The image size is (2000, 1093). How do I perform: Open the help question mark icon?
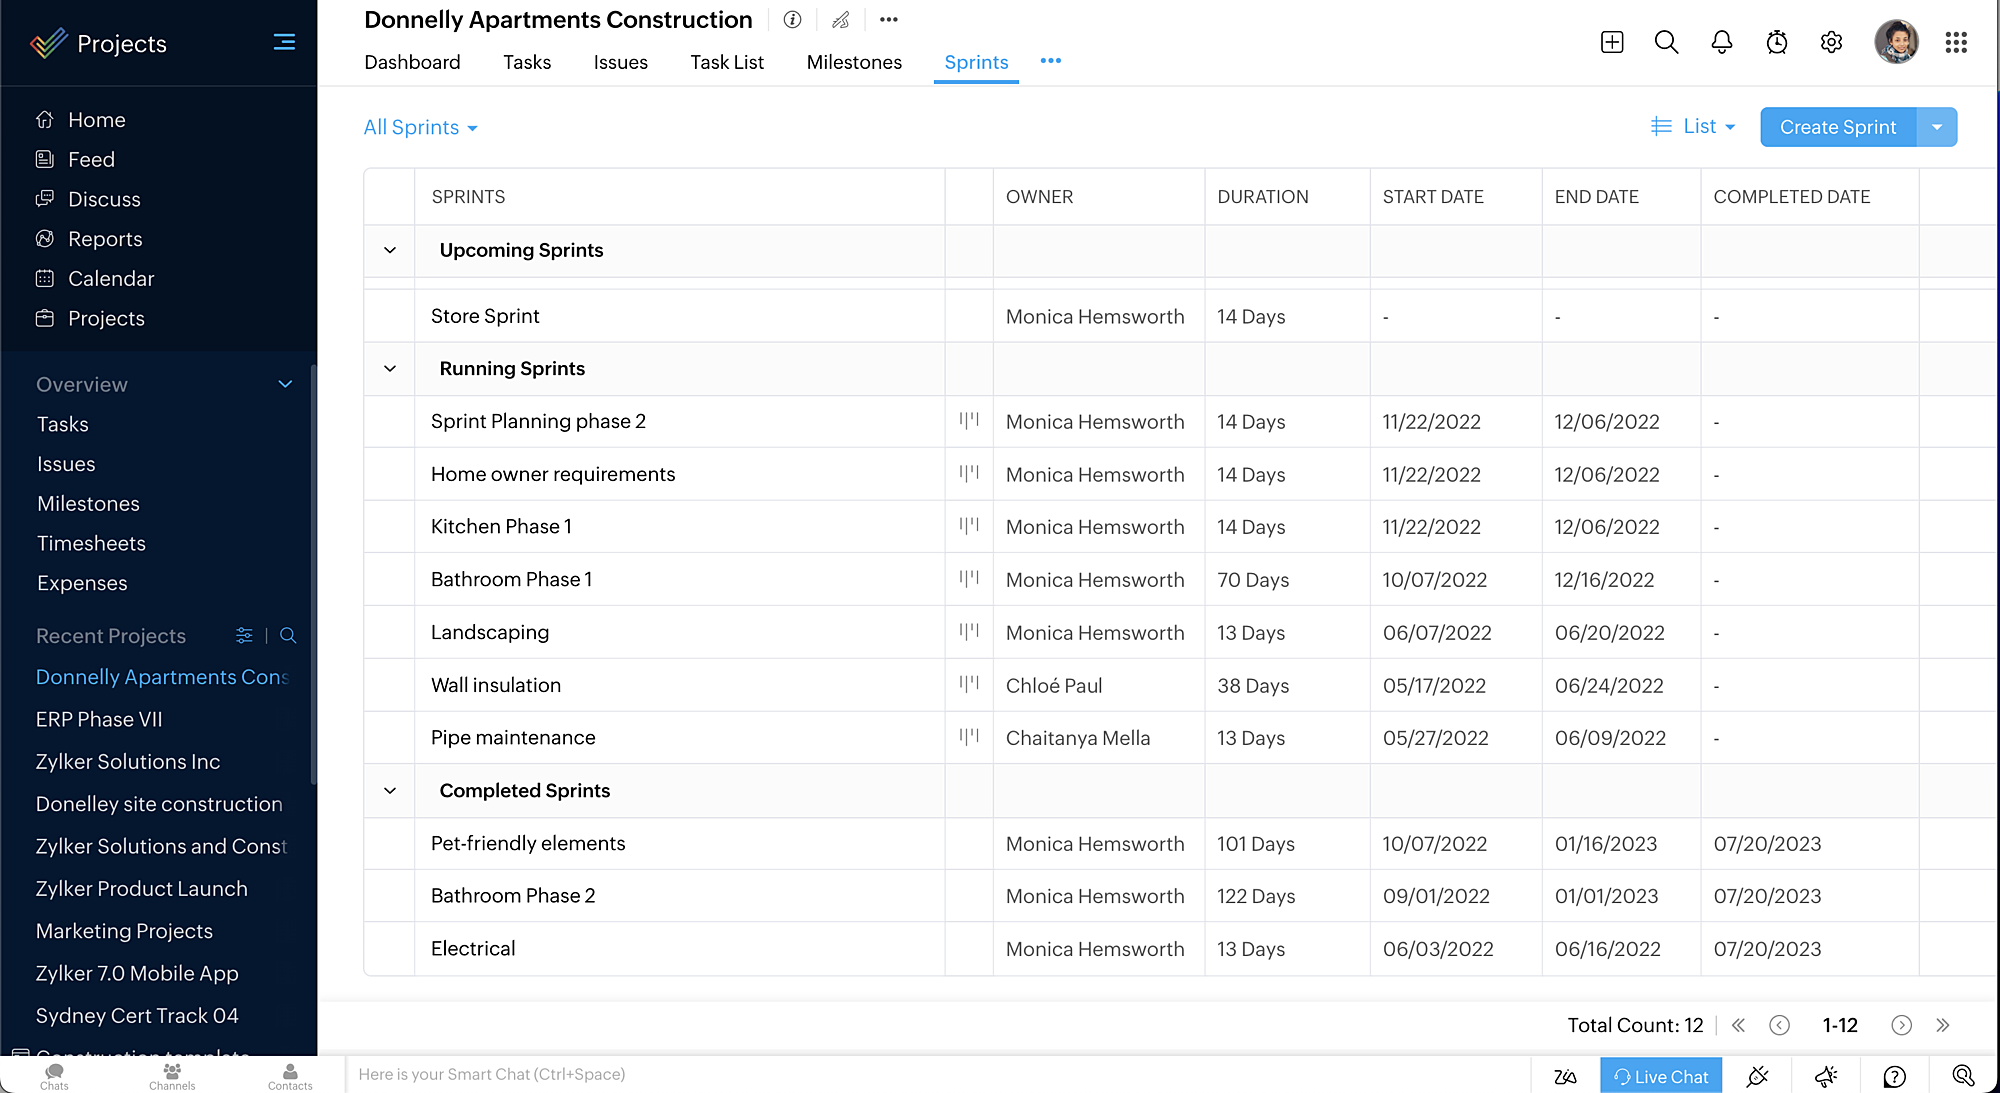[x=1894, y=1076]
